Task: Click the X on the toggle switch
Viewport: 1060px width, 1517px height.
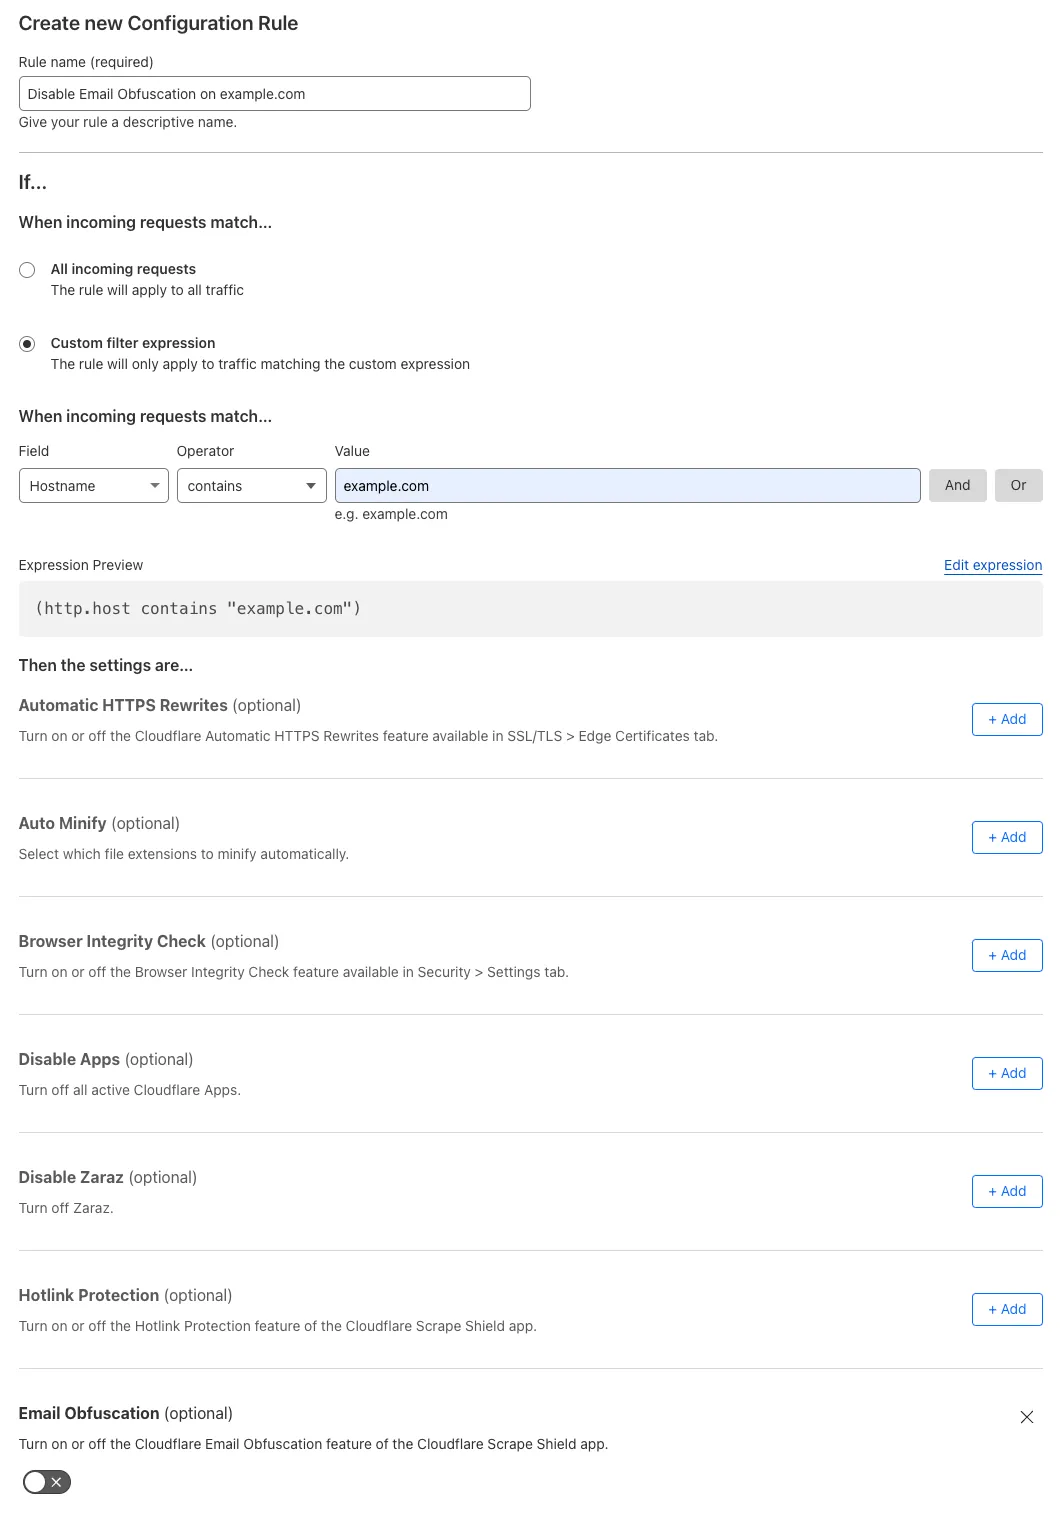Action: (x=58, y=1482)
